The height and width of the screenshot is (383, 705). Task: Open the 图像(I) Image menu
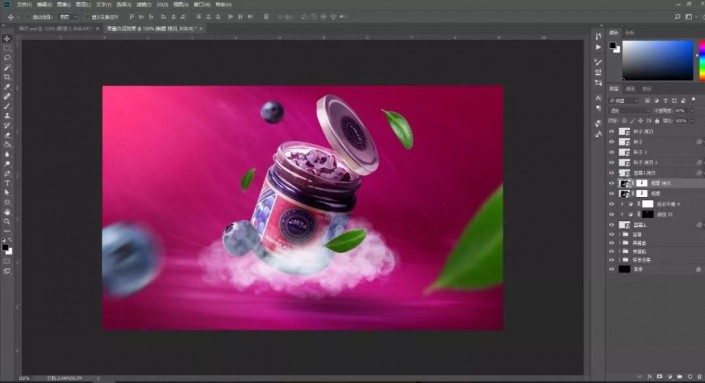point(63,4)
